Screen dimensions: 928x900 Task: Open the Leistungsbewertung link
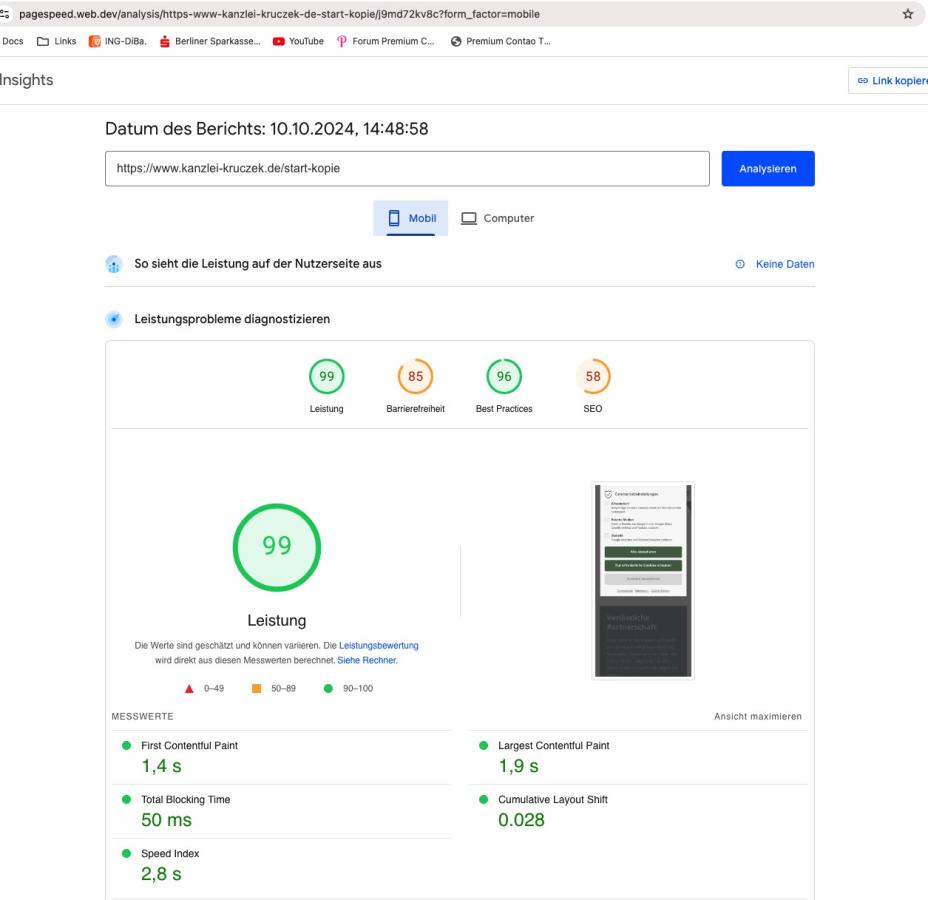pyautogui.click(x=378, y=646)
